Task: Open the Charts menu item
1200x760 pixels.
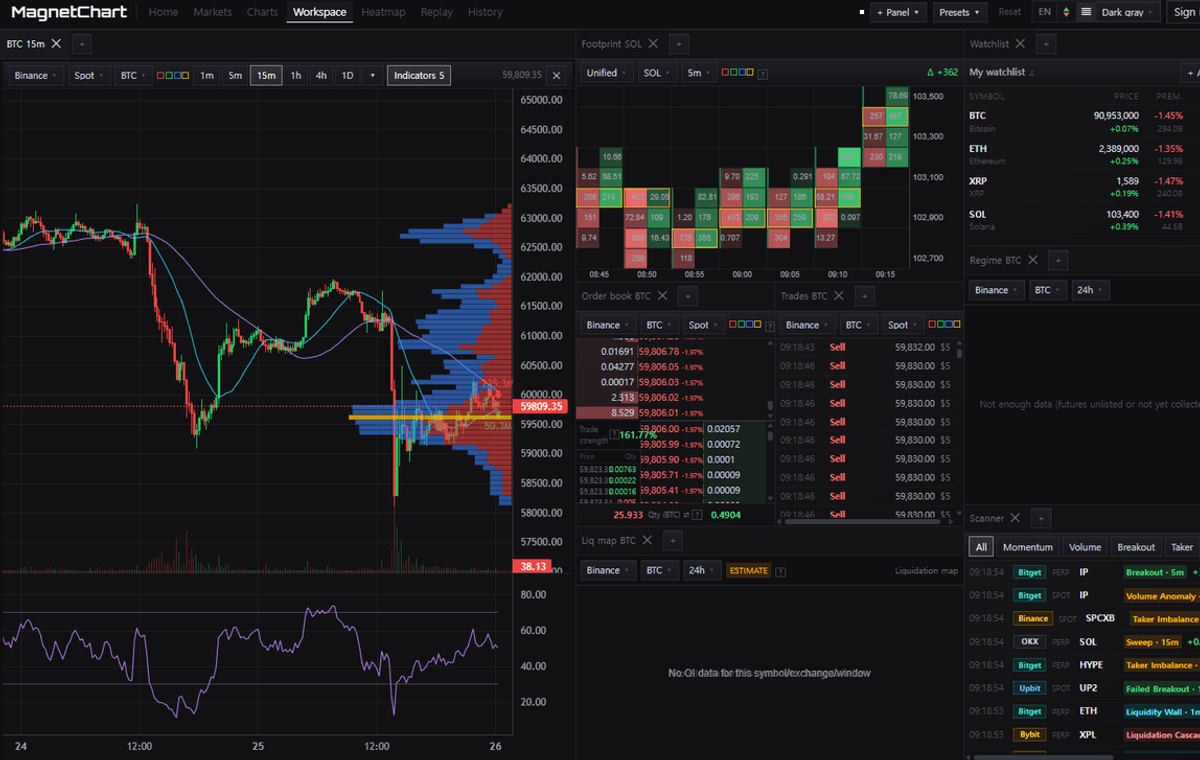Action: pos(262,12)
